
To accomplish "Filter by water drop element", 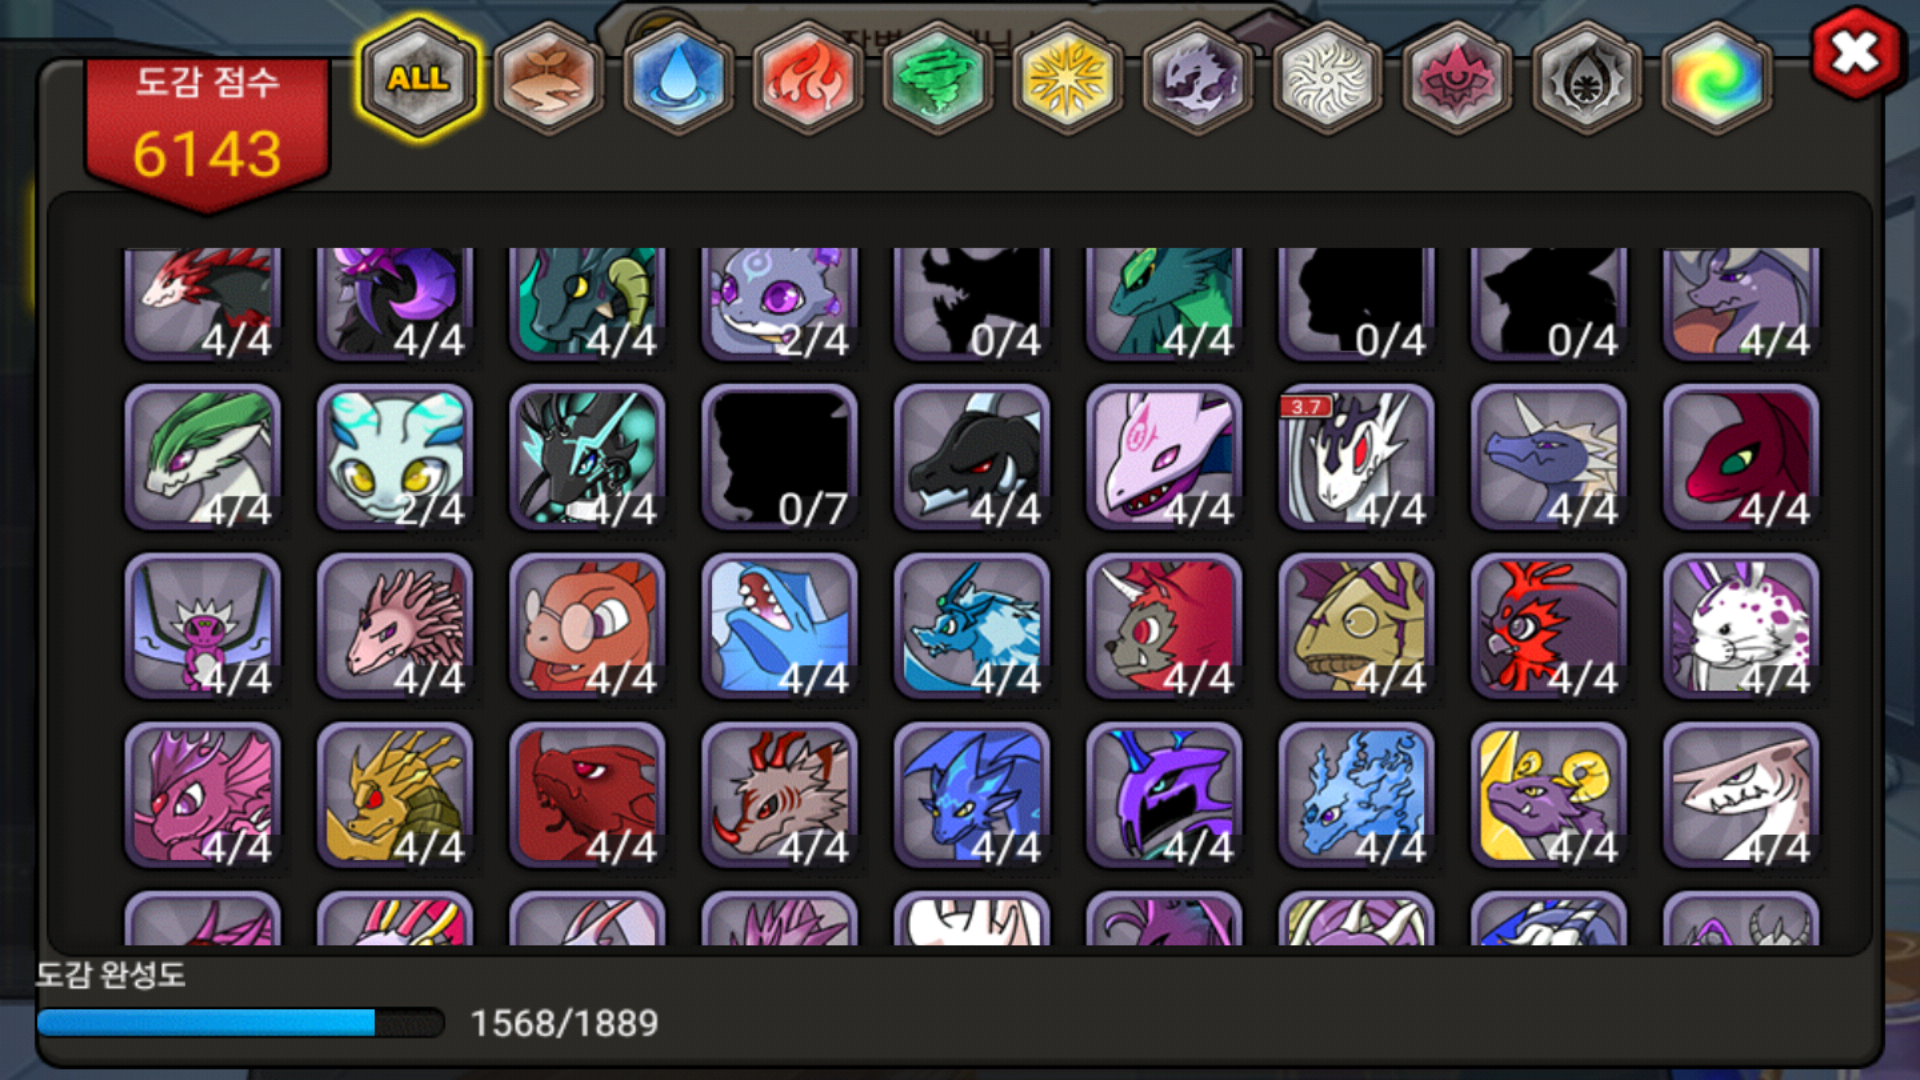I will [677, 78].
